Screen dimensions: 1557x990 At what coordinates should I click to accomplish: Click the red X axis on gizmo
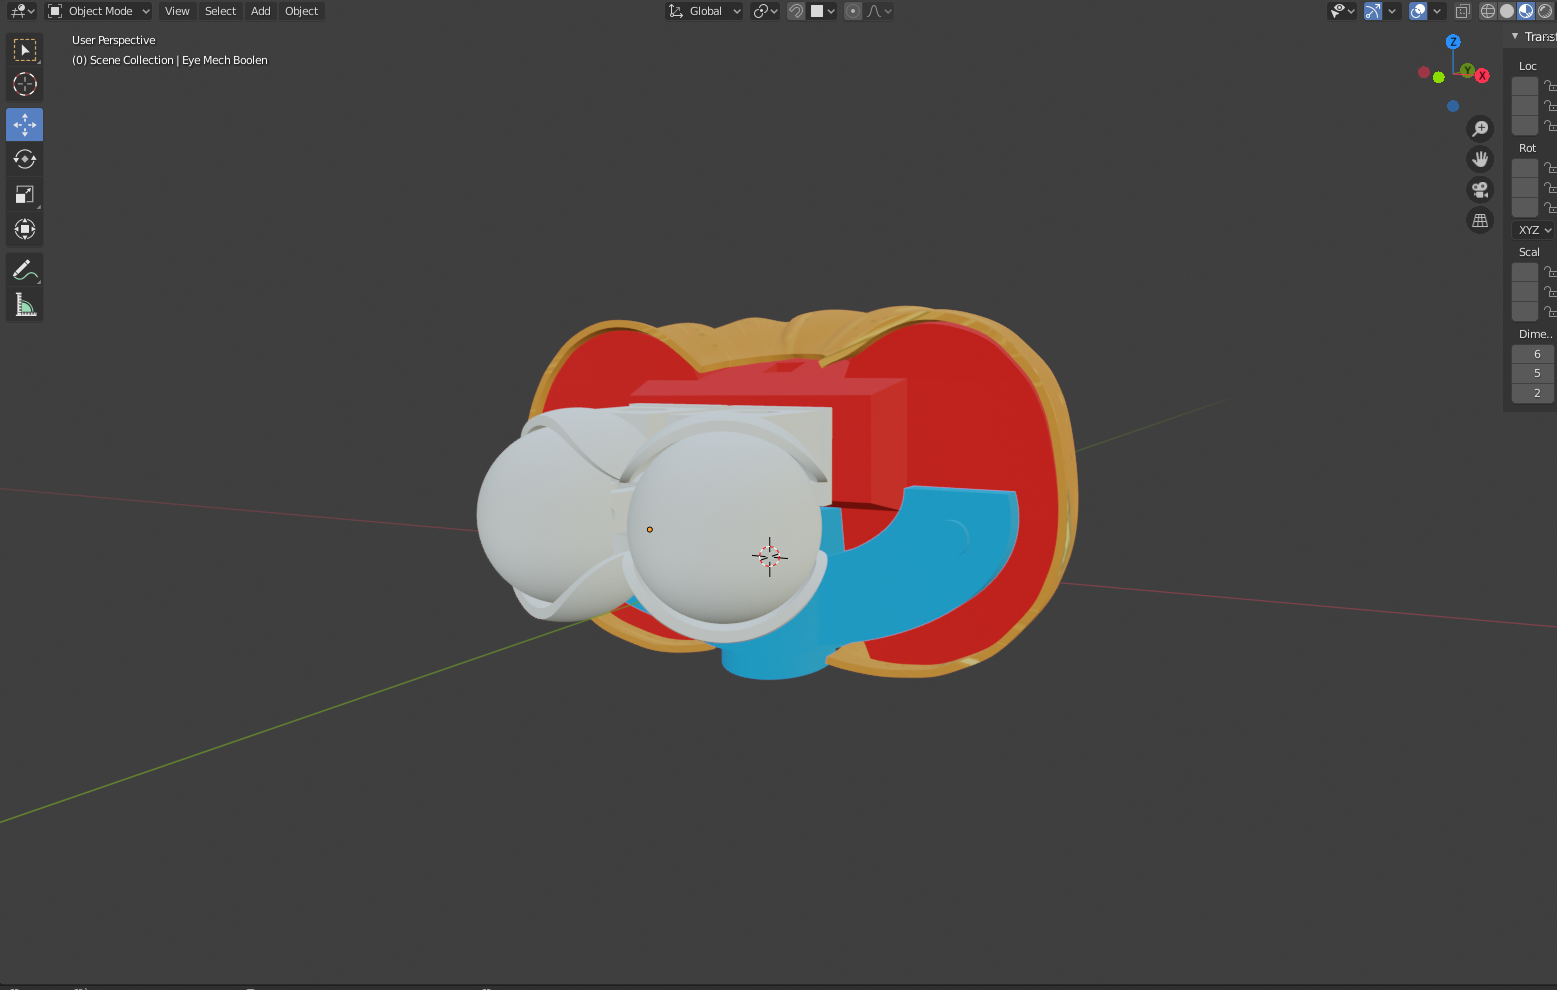click(1482, 76)
